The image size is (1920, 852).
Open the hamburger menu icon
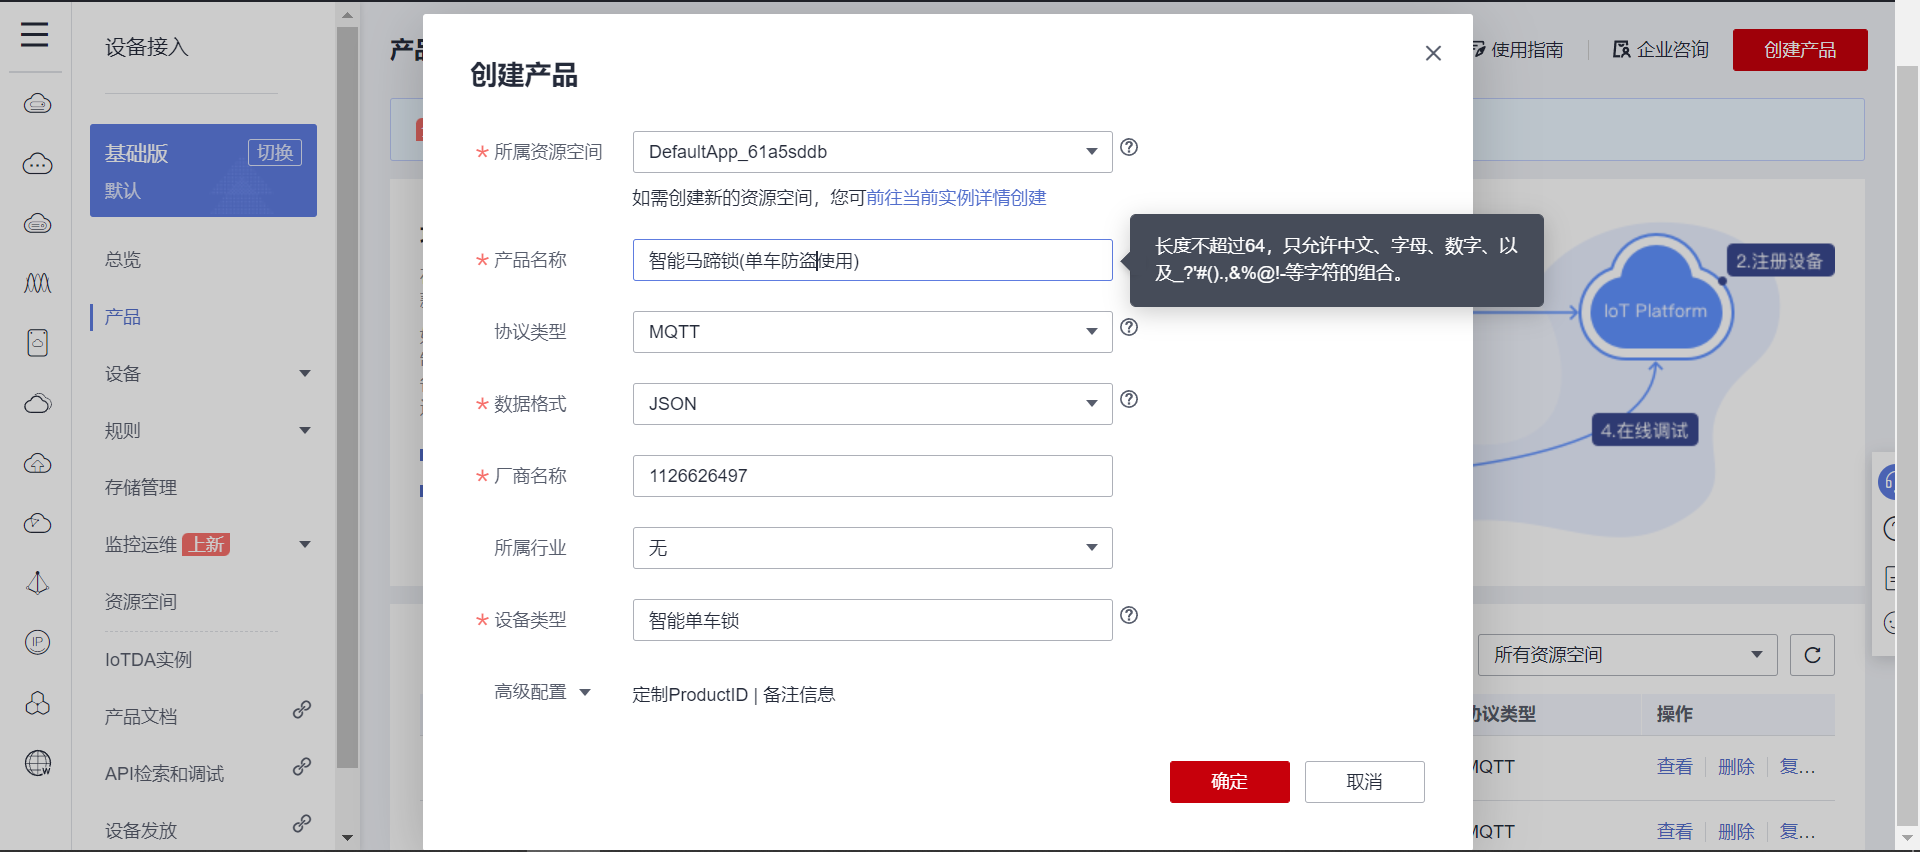click(x=35, y=35)
